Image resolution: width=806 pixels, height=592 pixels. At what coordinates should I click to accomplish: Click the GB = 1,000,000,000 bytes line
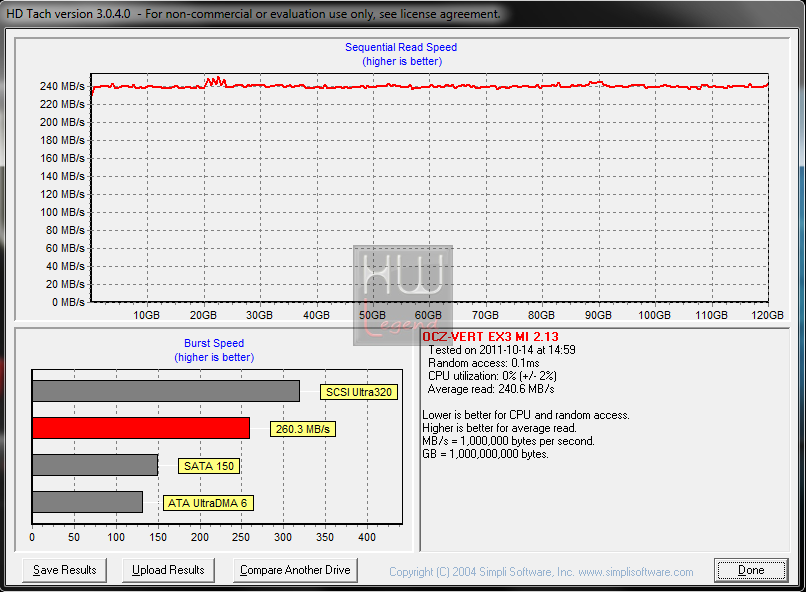click(485, 454)
